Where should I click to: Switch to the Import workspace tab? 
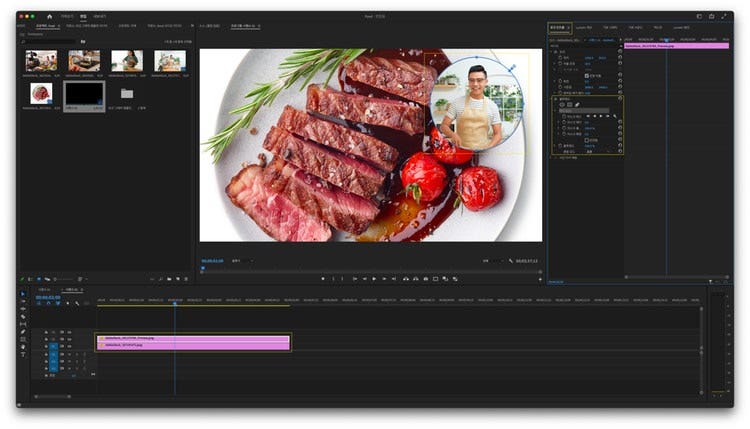[66, 16]
